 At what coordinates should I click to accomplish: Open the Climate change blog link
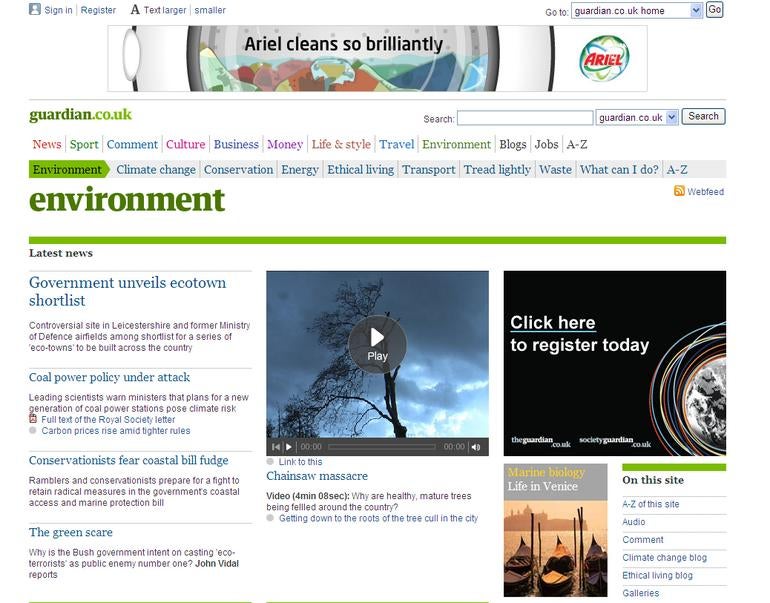coord(664,557)
